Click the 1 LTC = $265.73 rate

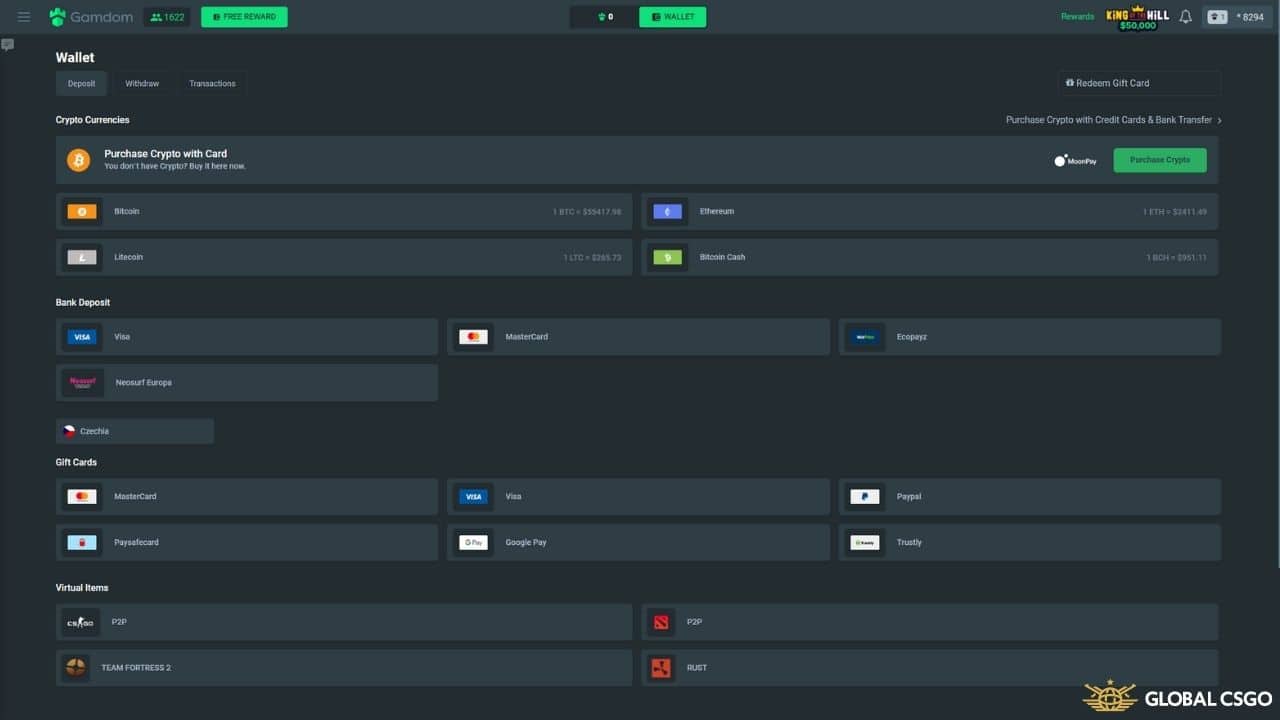pos(592,258)
